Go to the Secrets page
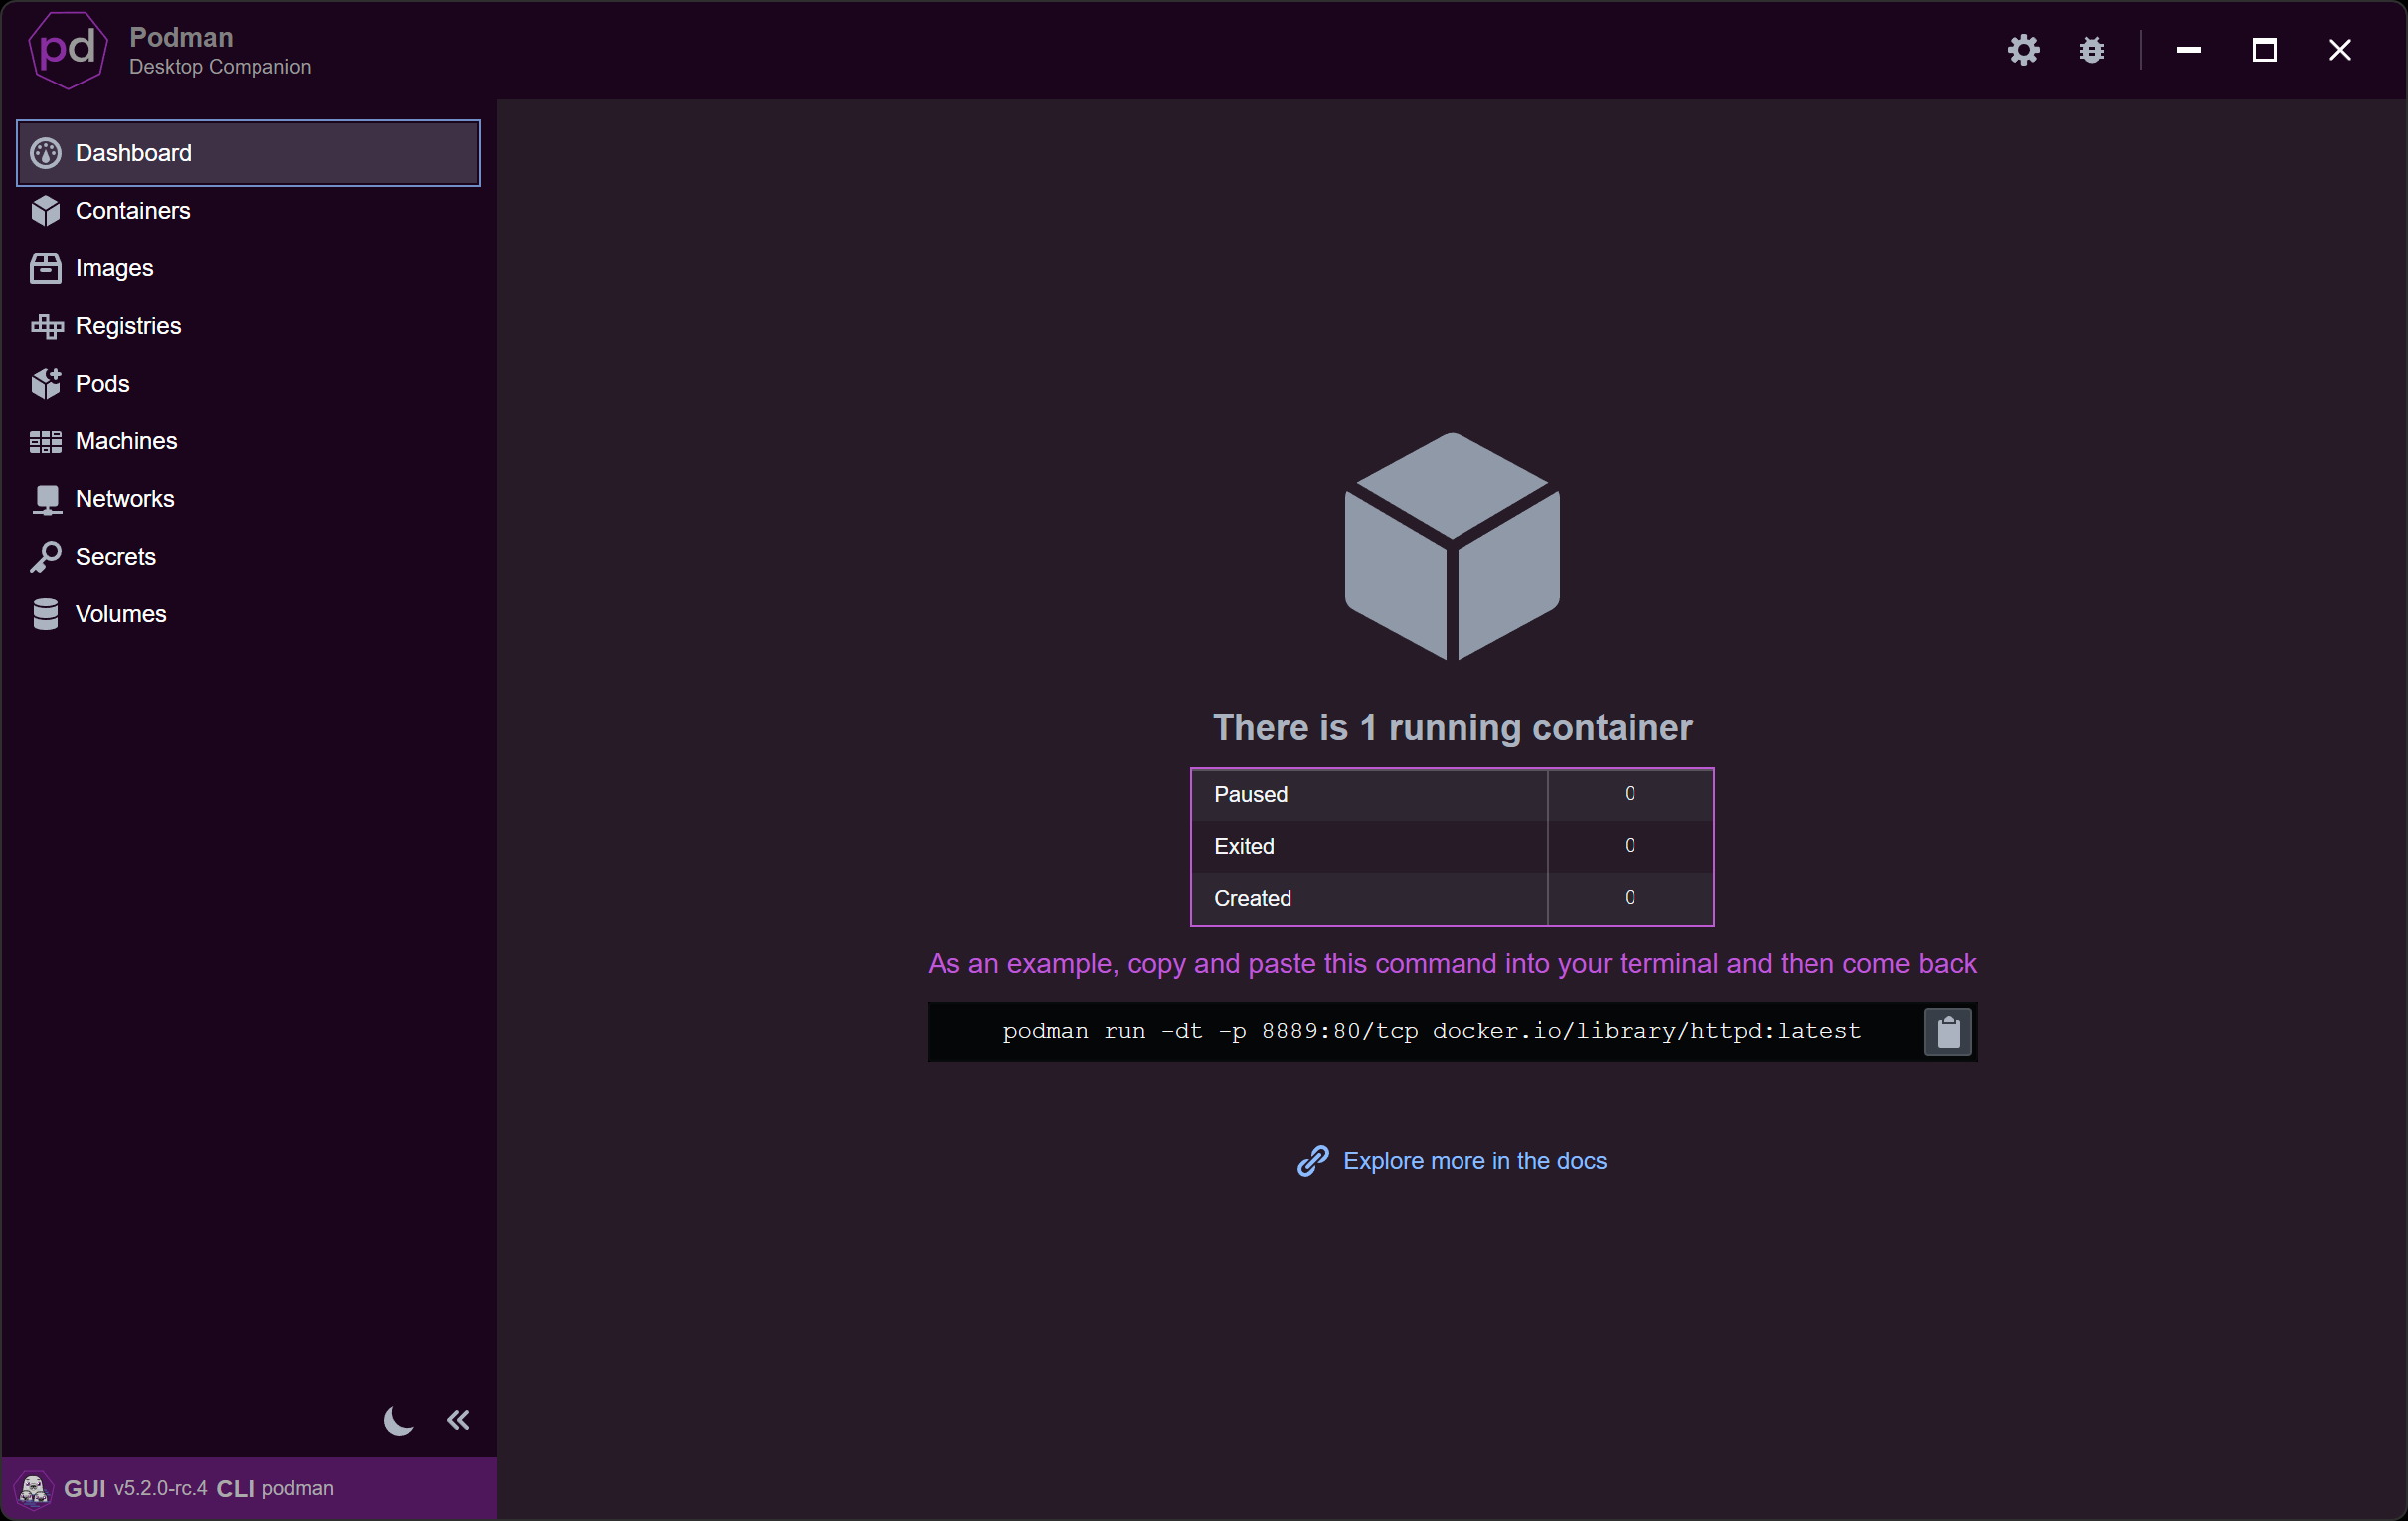Image resolution: width=2408 pixels, height=1521 pixels. [248, 557]
